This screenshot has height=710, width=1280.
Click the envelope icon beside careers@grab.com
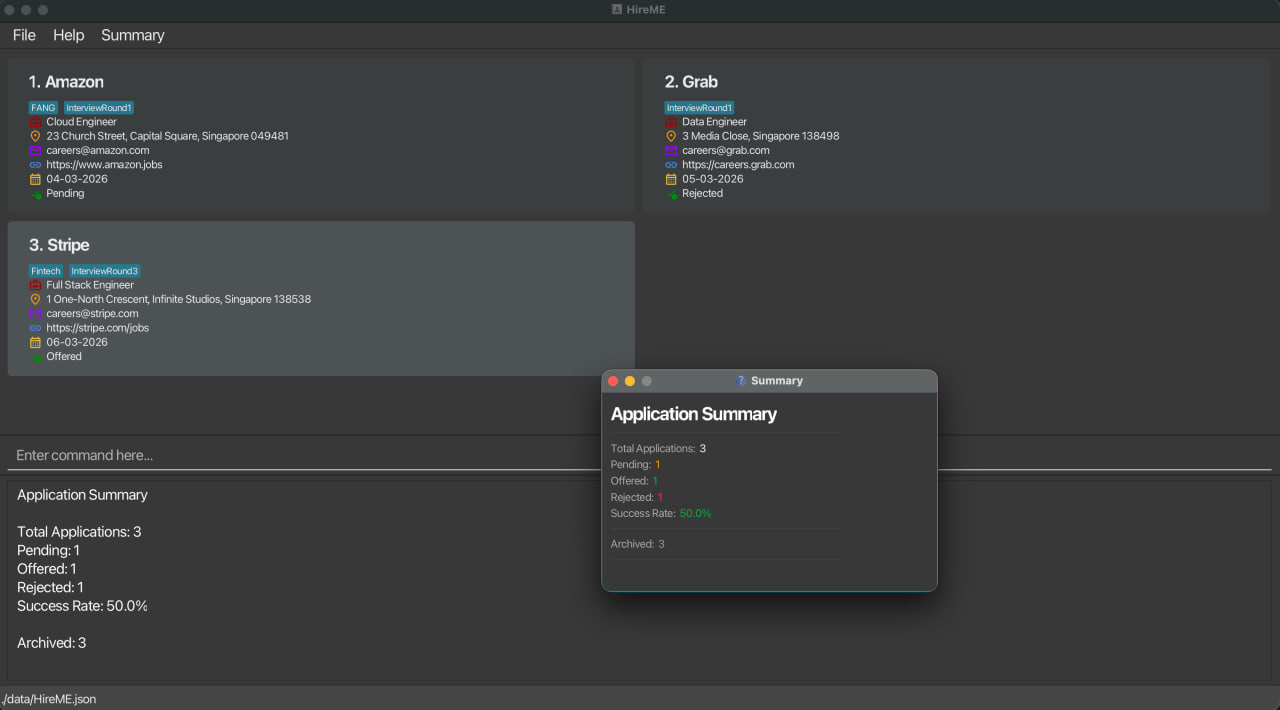670,150
